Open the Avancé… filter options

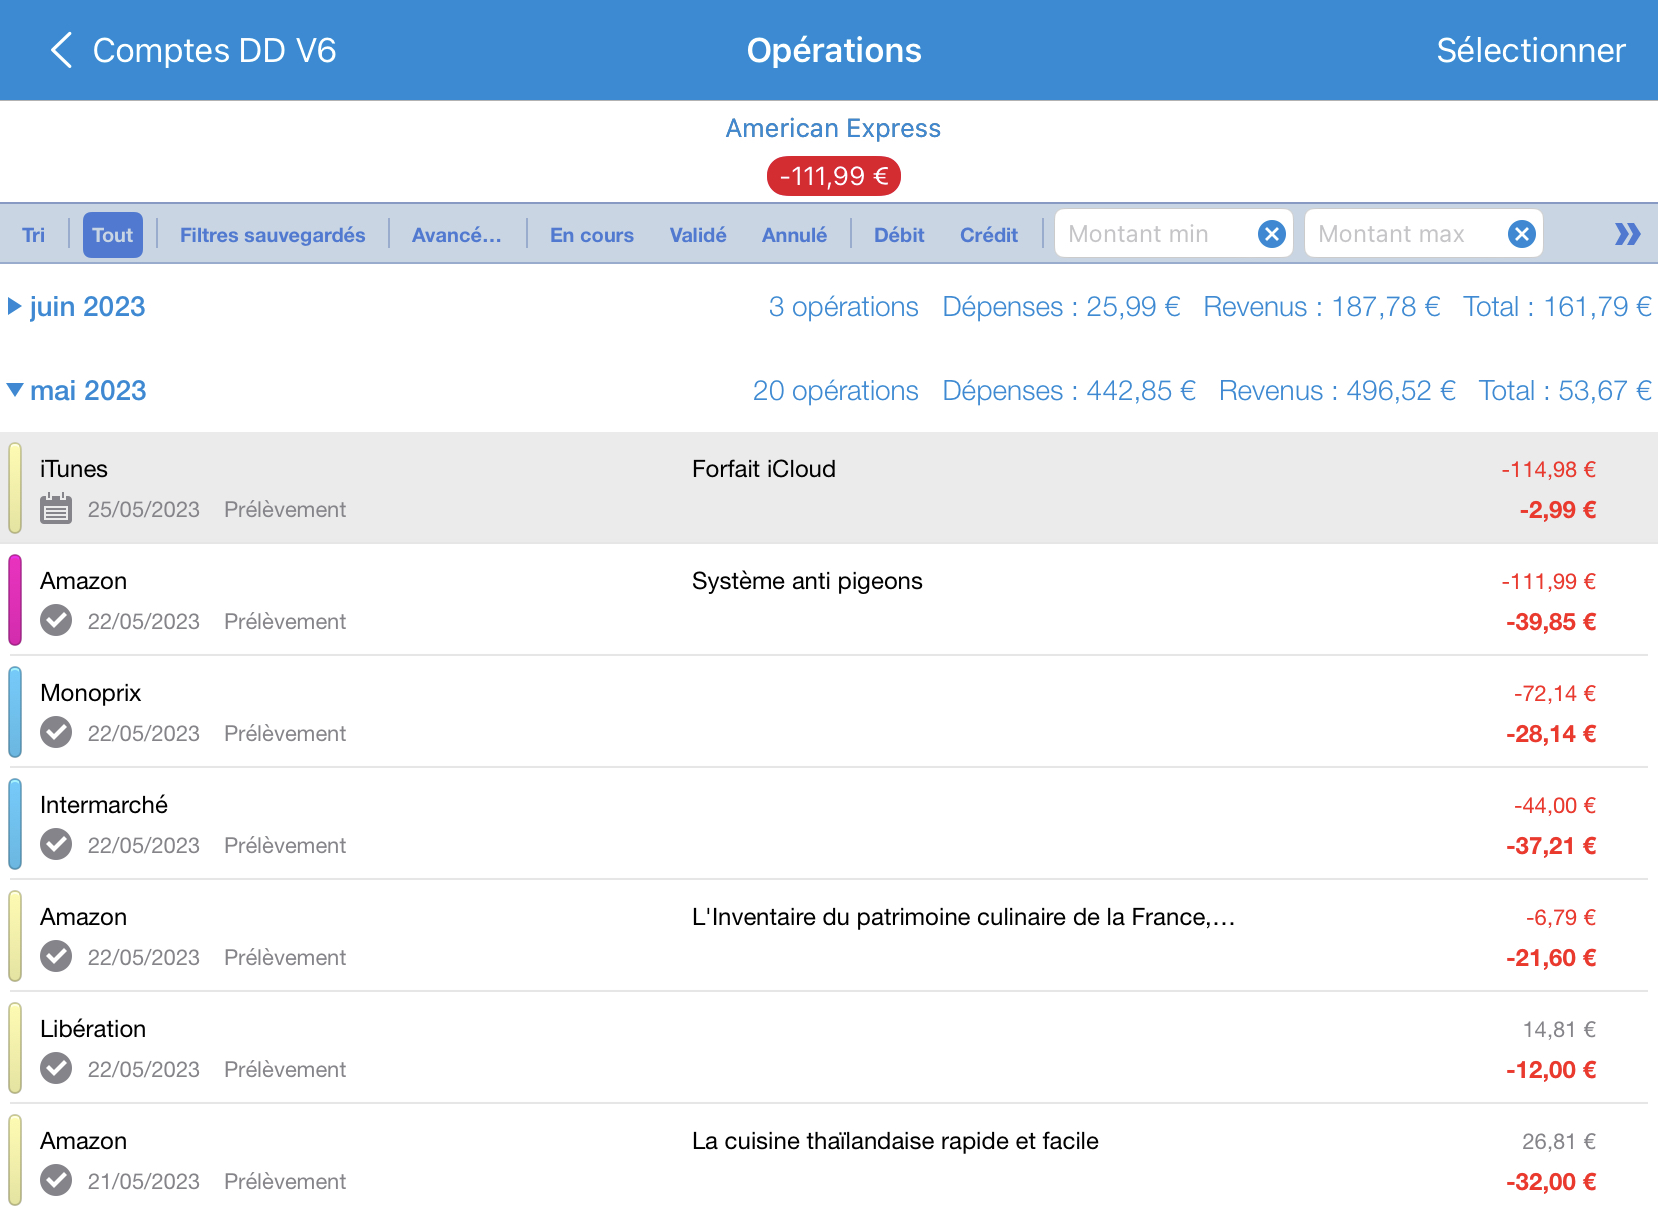(457, 235)
